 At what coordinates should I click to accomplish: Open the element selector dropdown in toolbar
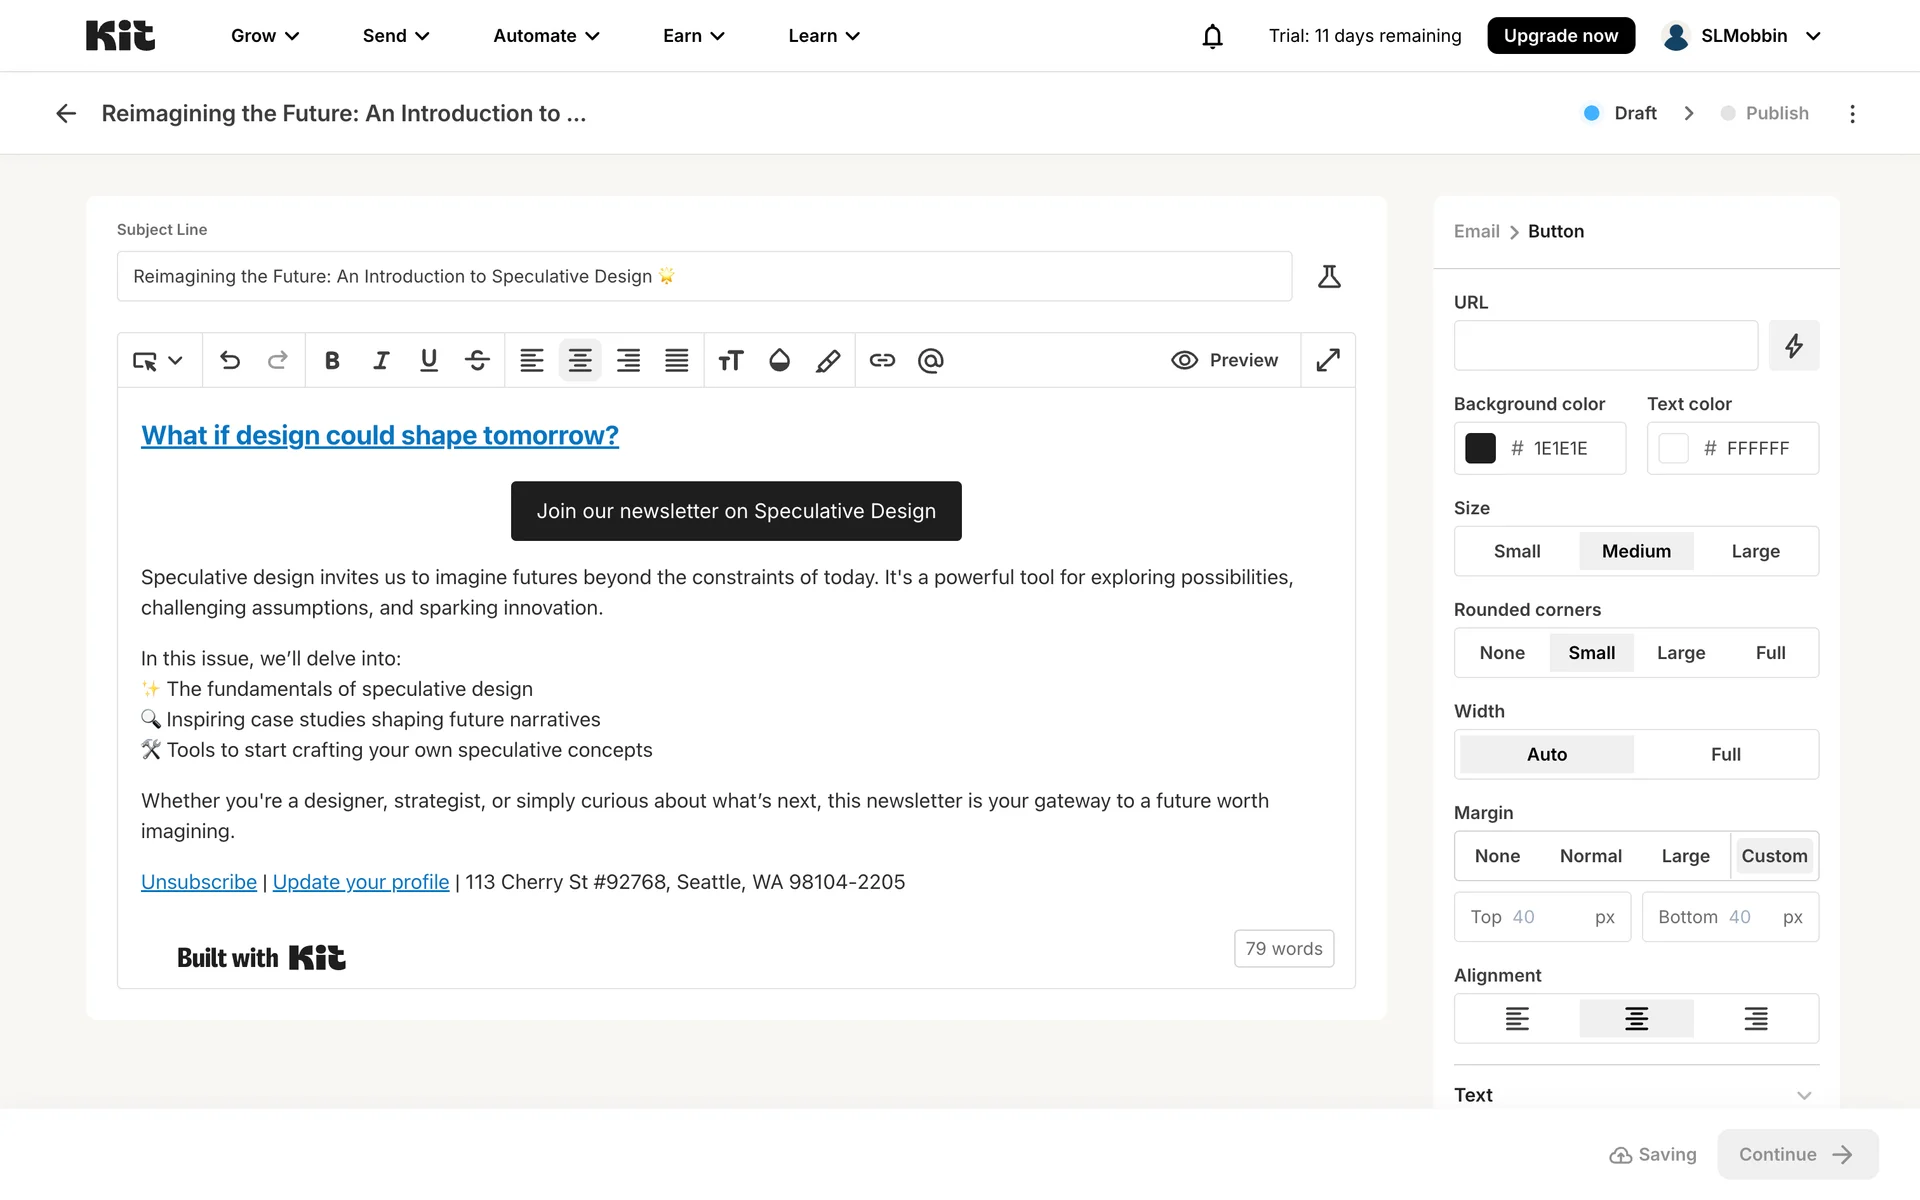[158, 360]
